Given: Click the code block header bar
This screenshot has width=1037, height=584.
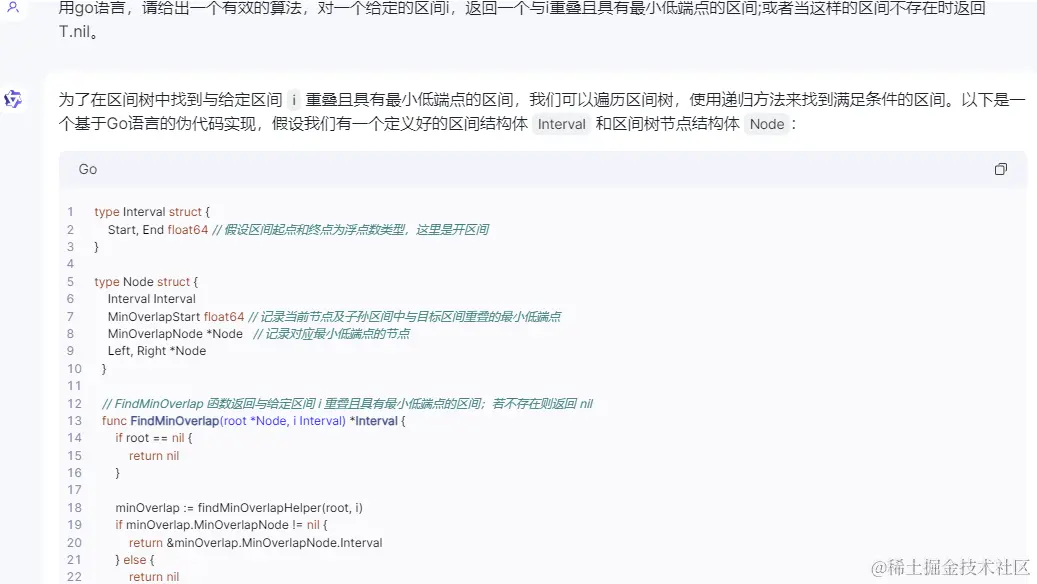Looking at the screenshot, I should (x=540, y=169).
